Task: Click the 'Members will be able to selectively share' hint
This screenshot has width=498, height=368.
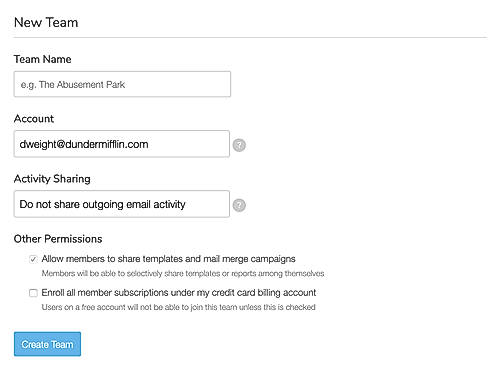Action: point(183,274)
